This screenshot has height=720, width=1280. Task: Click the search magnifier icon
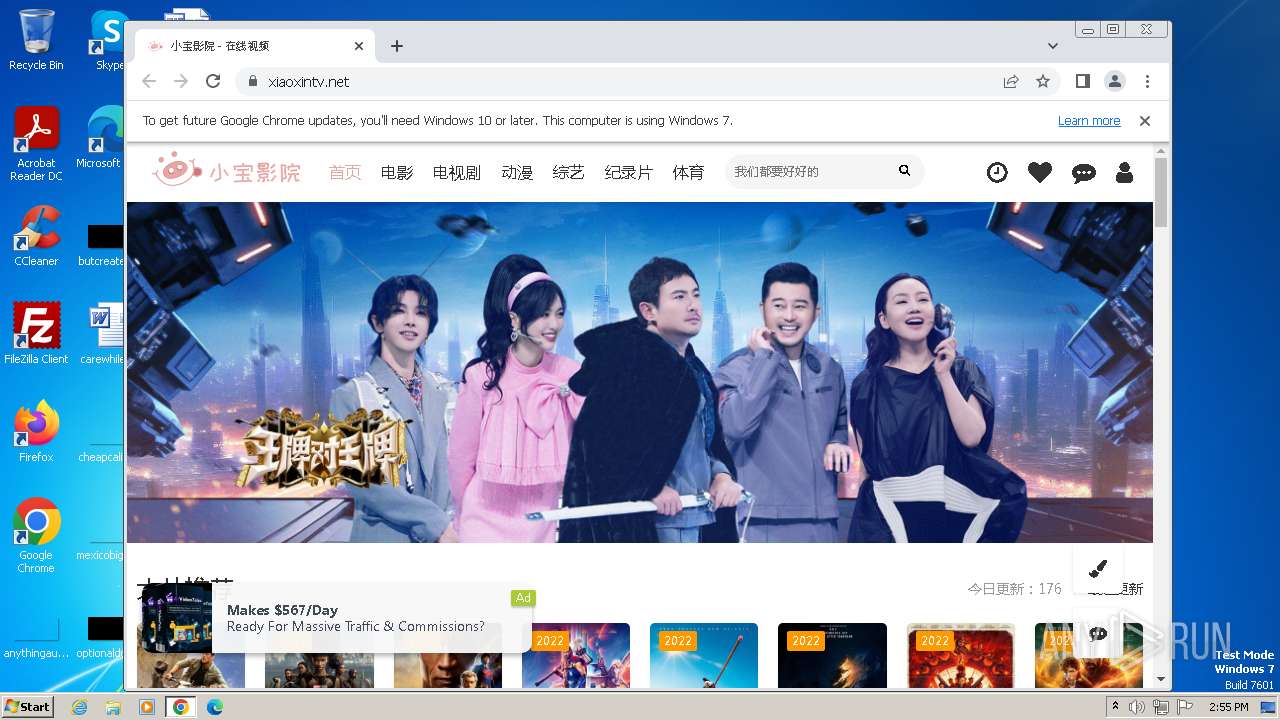point(904,171)
